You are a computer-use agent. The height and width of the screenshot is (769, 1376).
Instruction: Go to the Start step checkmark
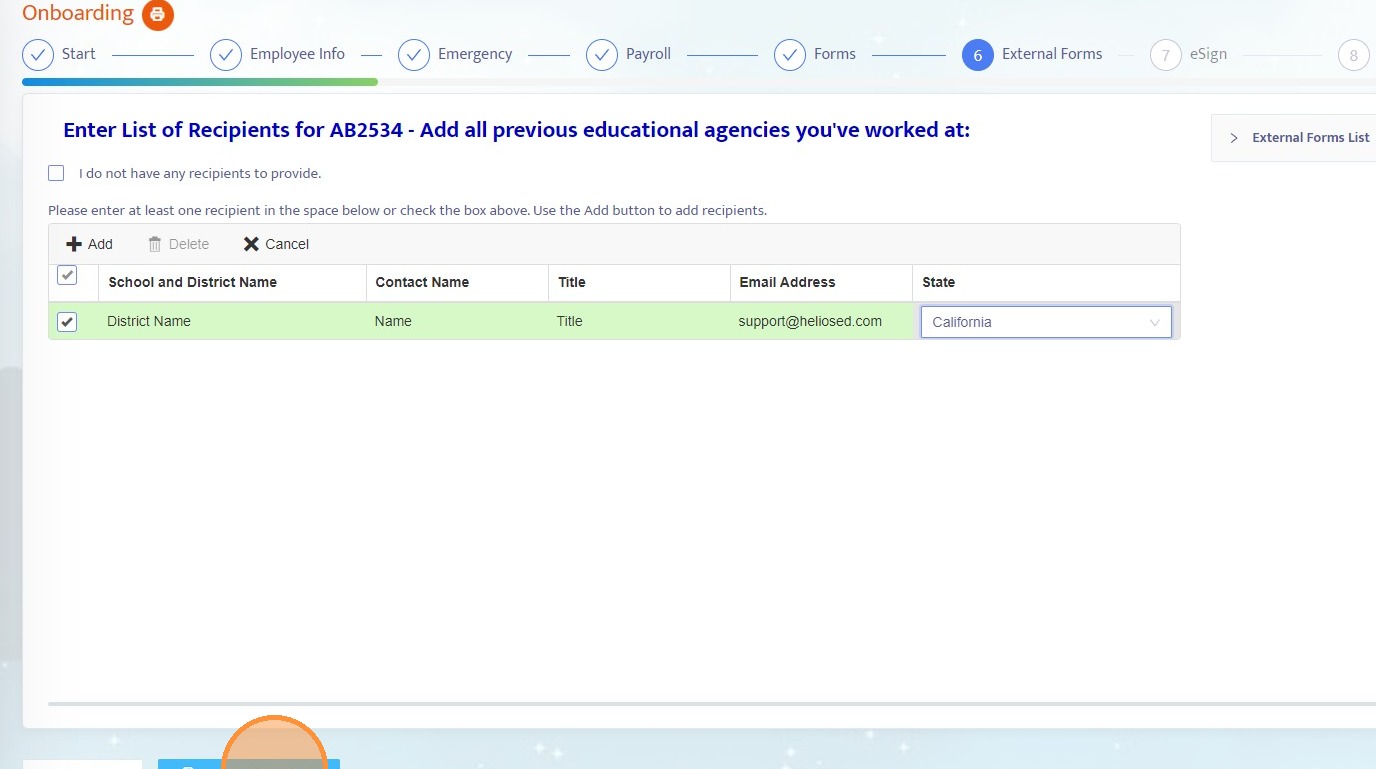(38, 55)
